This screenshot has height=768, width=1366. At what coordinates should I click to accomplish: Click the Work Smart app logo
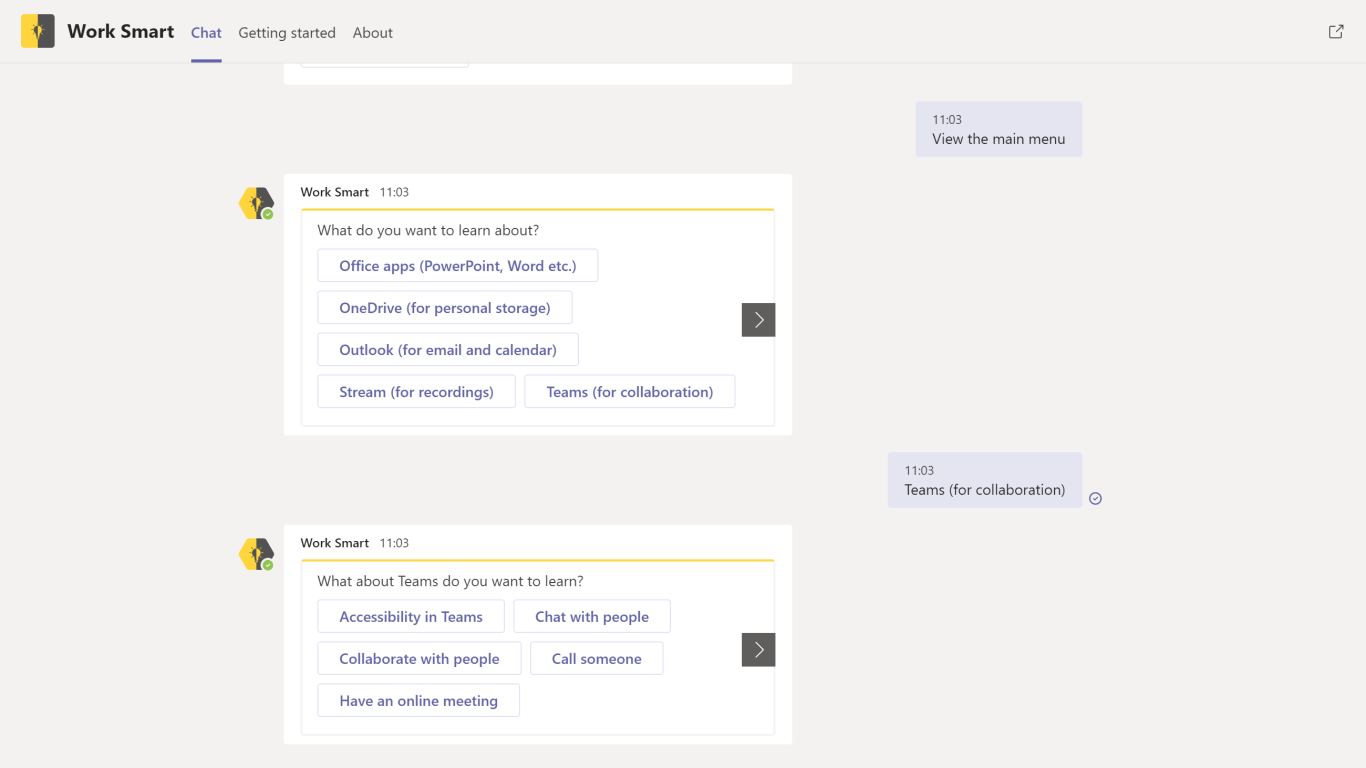pyautogui.click(x=38, y=31)
